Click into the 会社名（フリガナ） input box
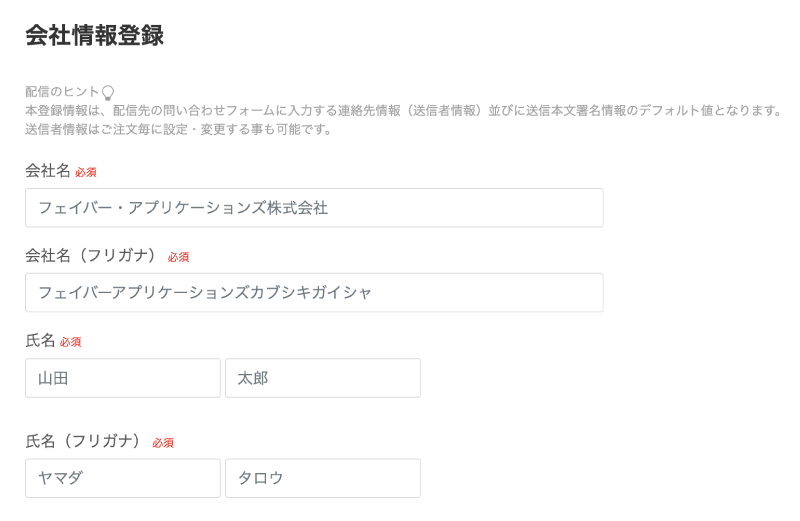Screen dimensions: 800x521 [314, 292]
